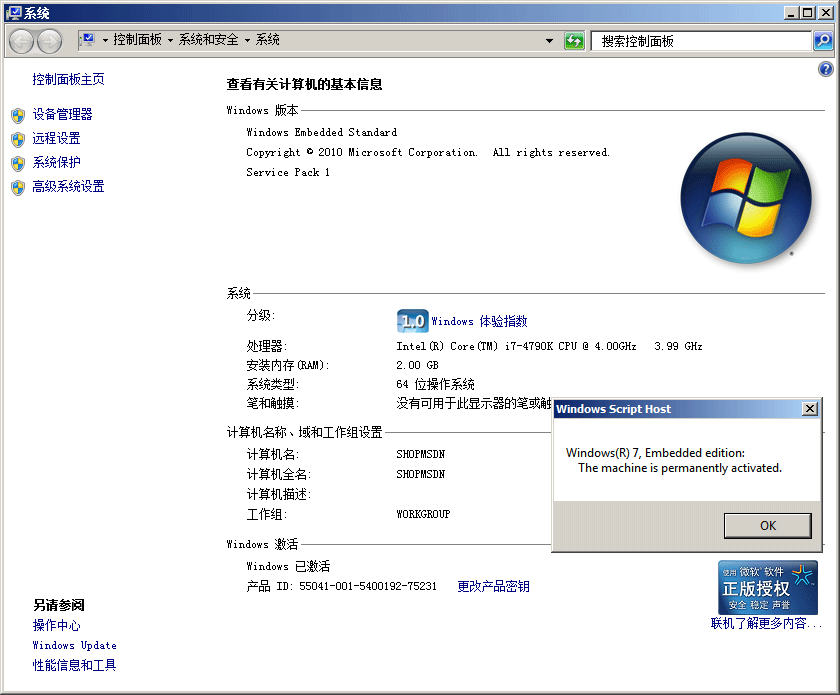Click the green refresh button beside address bar
This screenshot has width=840, height=695.
574,41
